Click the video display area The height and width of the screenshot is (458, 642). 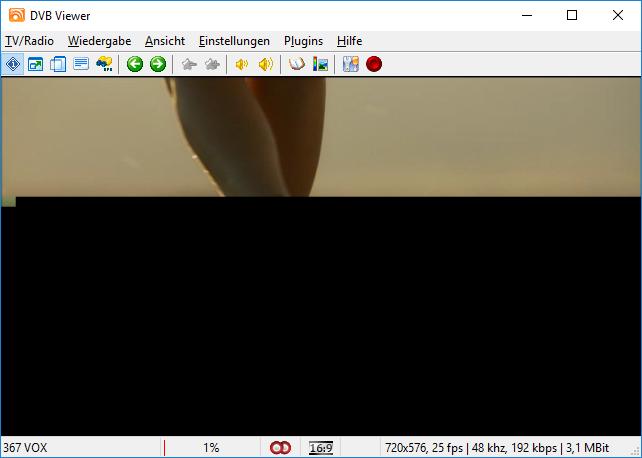tap(321, 257)
